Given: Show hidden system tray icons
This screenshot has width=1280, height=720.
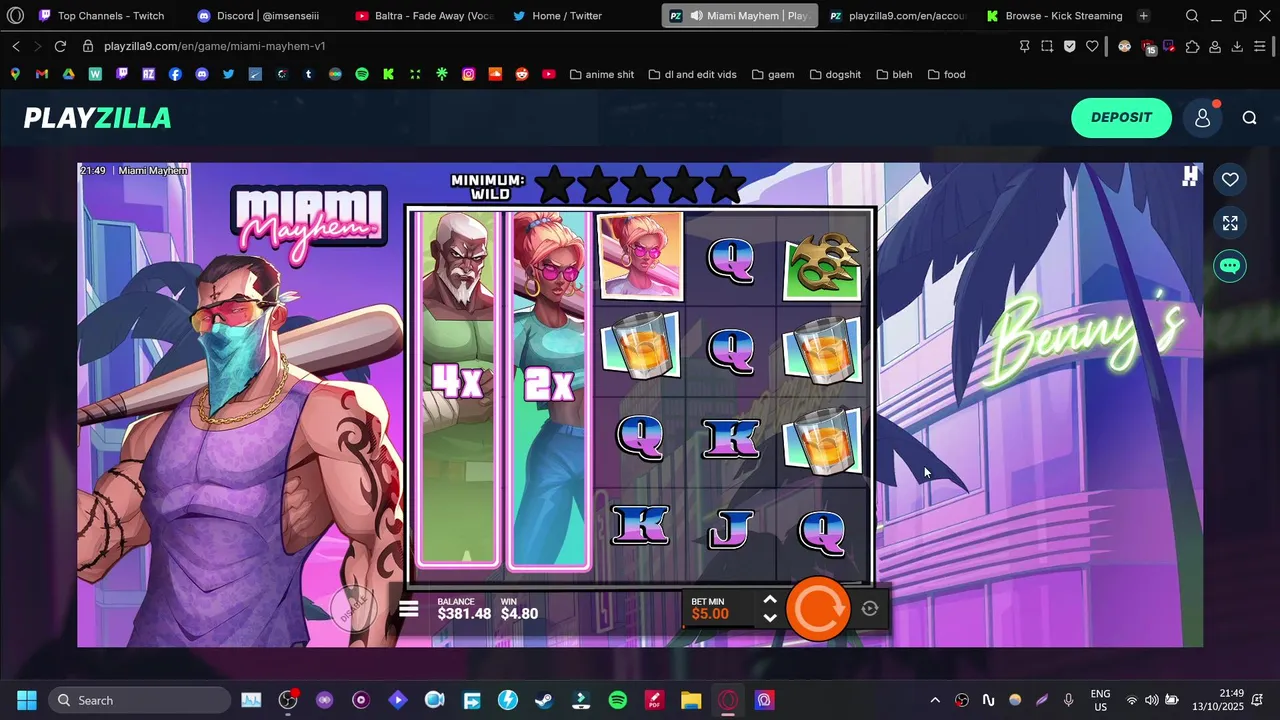Looking at the screenshot, I should 935,700.
